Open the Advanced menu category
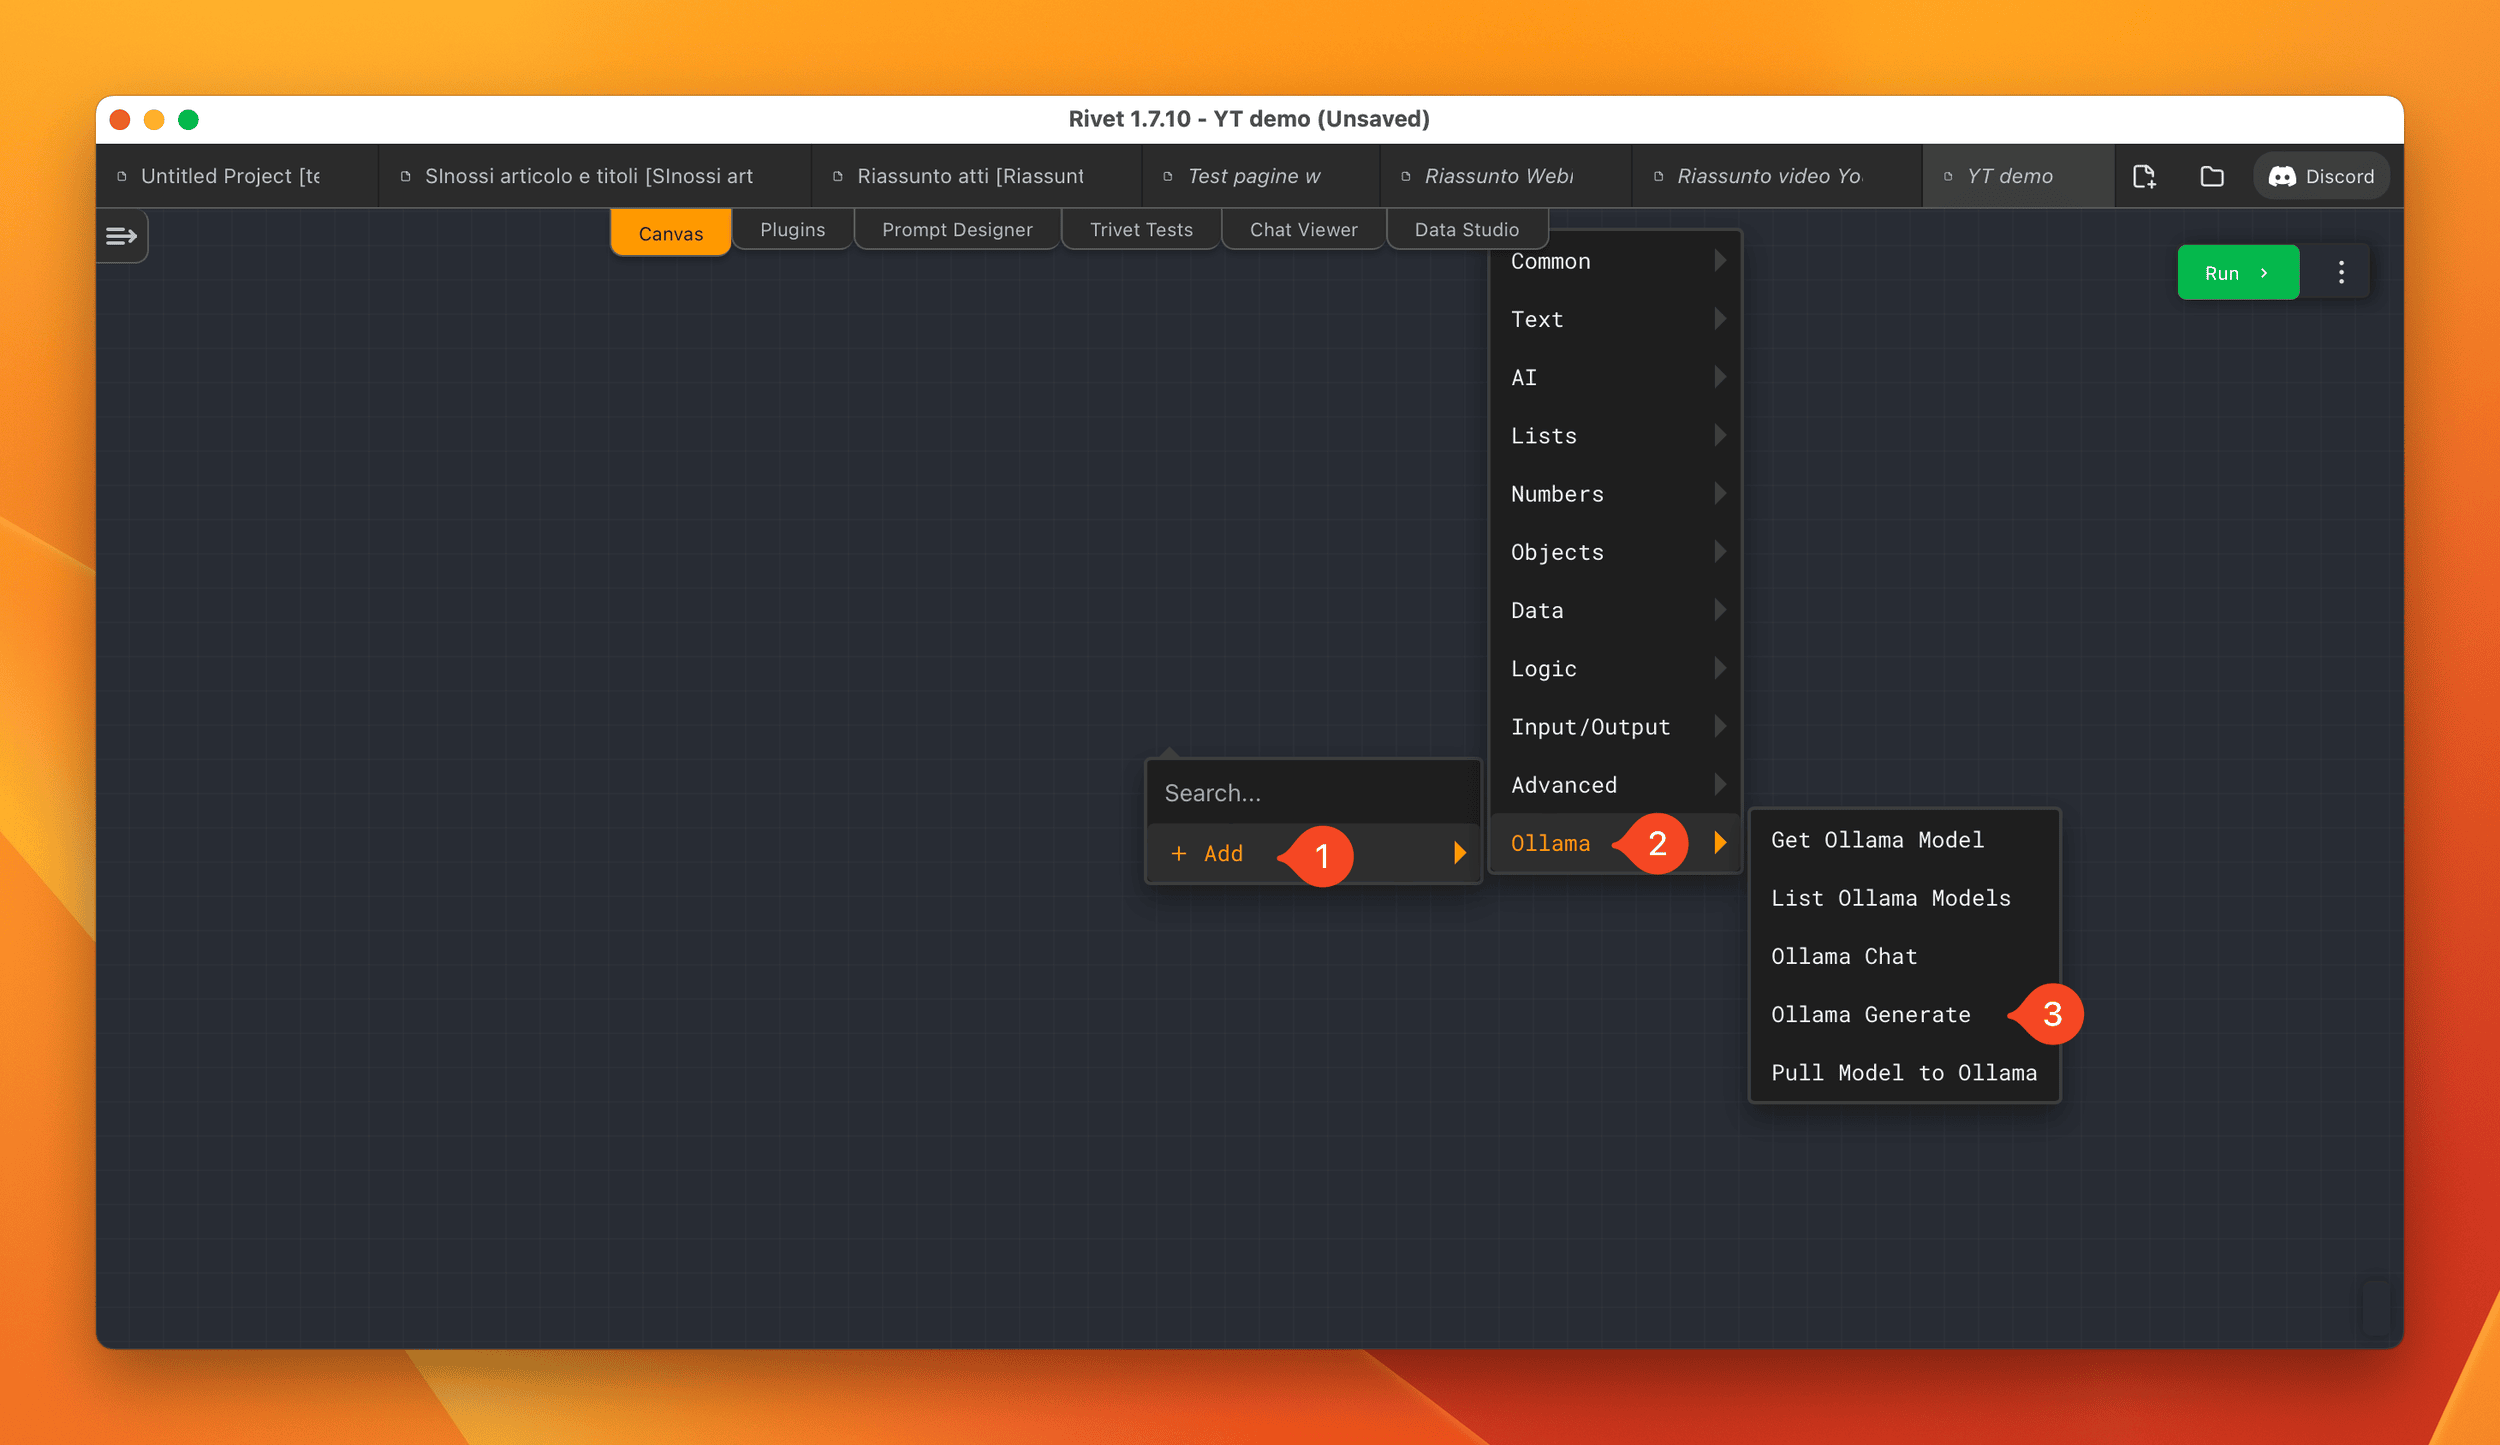Screen dimensions: 2500x1445 click(1614, 785)
